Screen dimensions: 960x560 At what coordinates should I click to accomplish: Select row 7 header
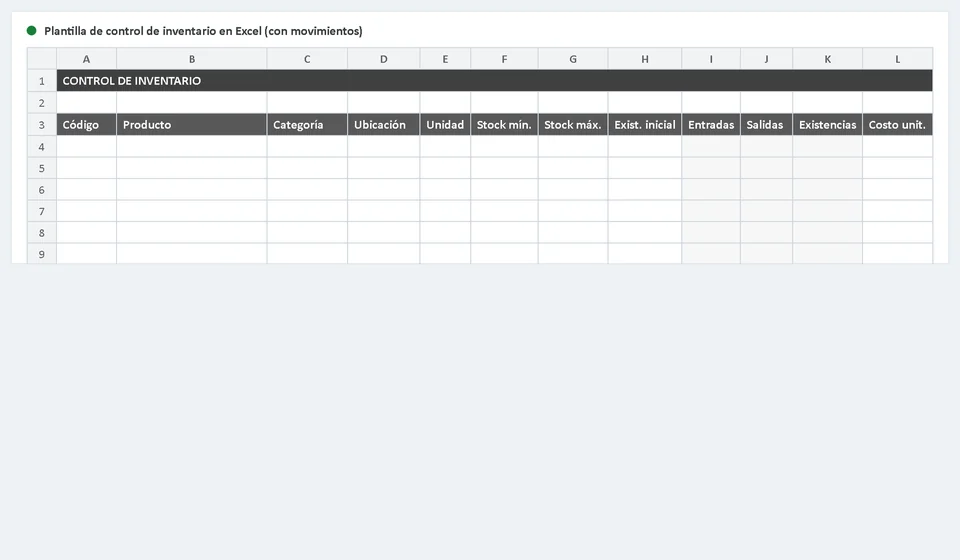[42, 211]
